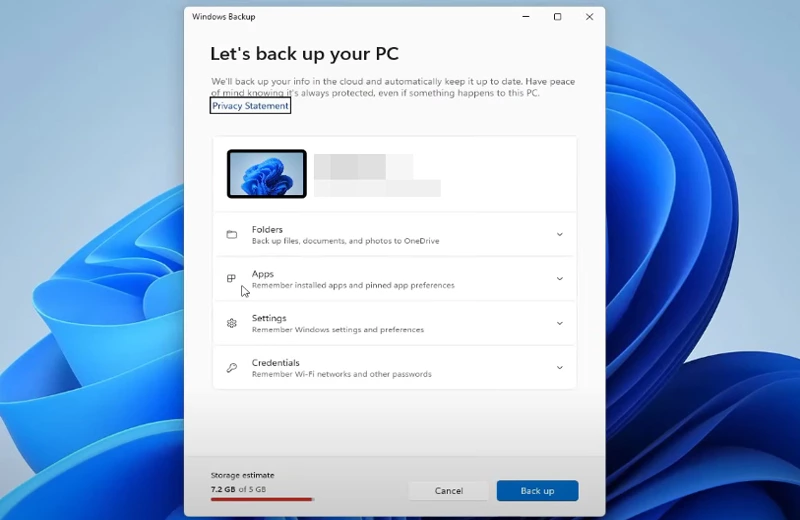This screenshot has height=520, width=800.
Task: Open the Privacy Statement link
Action: [250, 106]
